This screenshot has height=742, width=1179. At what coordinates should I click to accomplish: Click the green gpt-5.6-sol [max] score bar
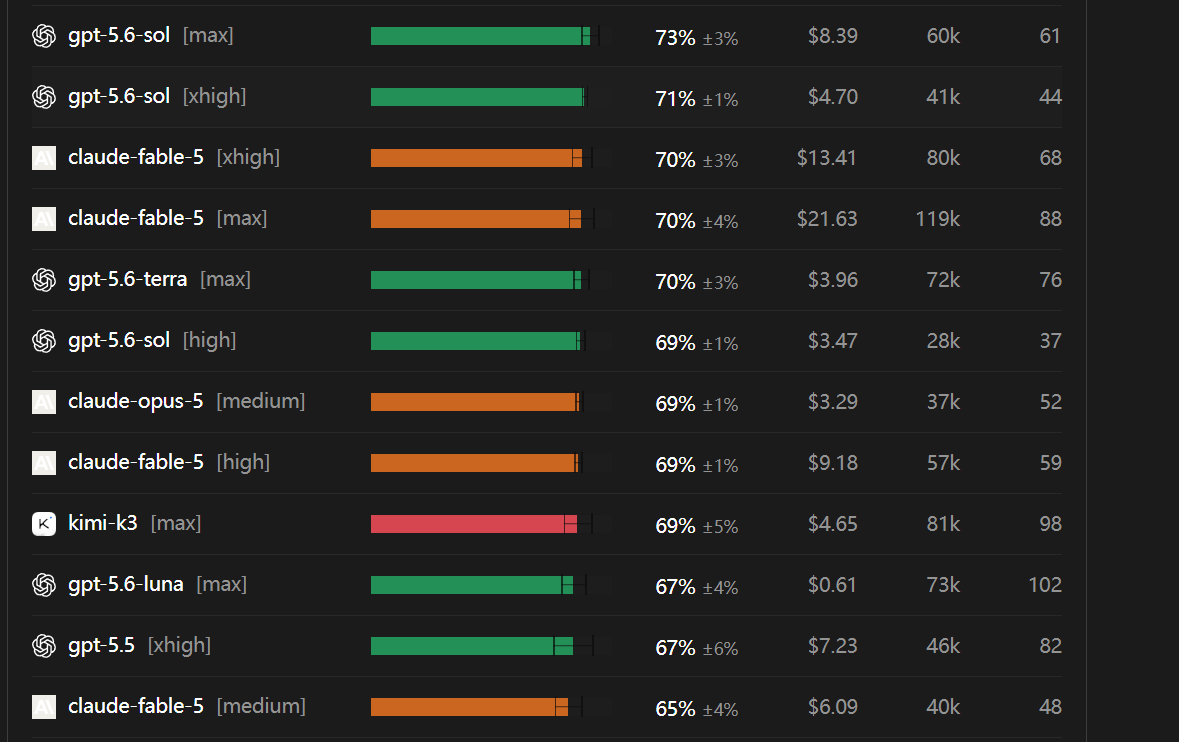[480, 36]
